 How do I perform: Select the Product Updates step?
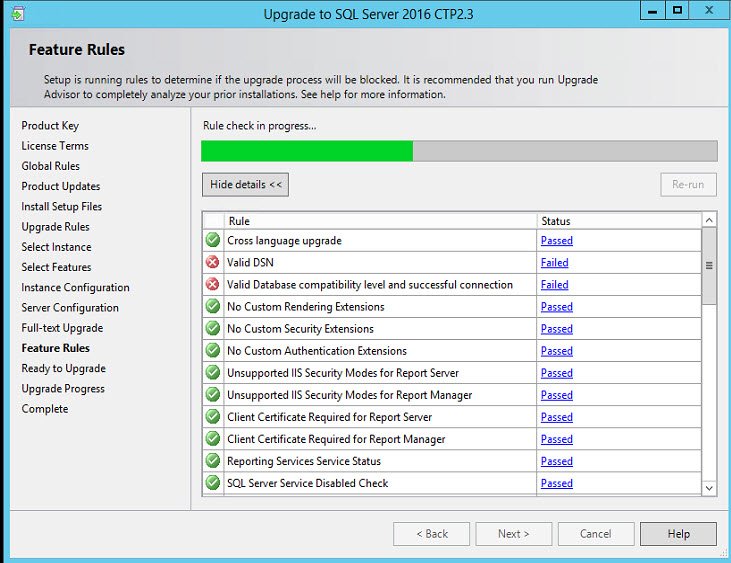click(x=61, y=186)
